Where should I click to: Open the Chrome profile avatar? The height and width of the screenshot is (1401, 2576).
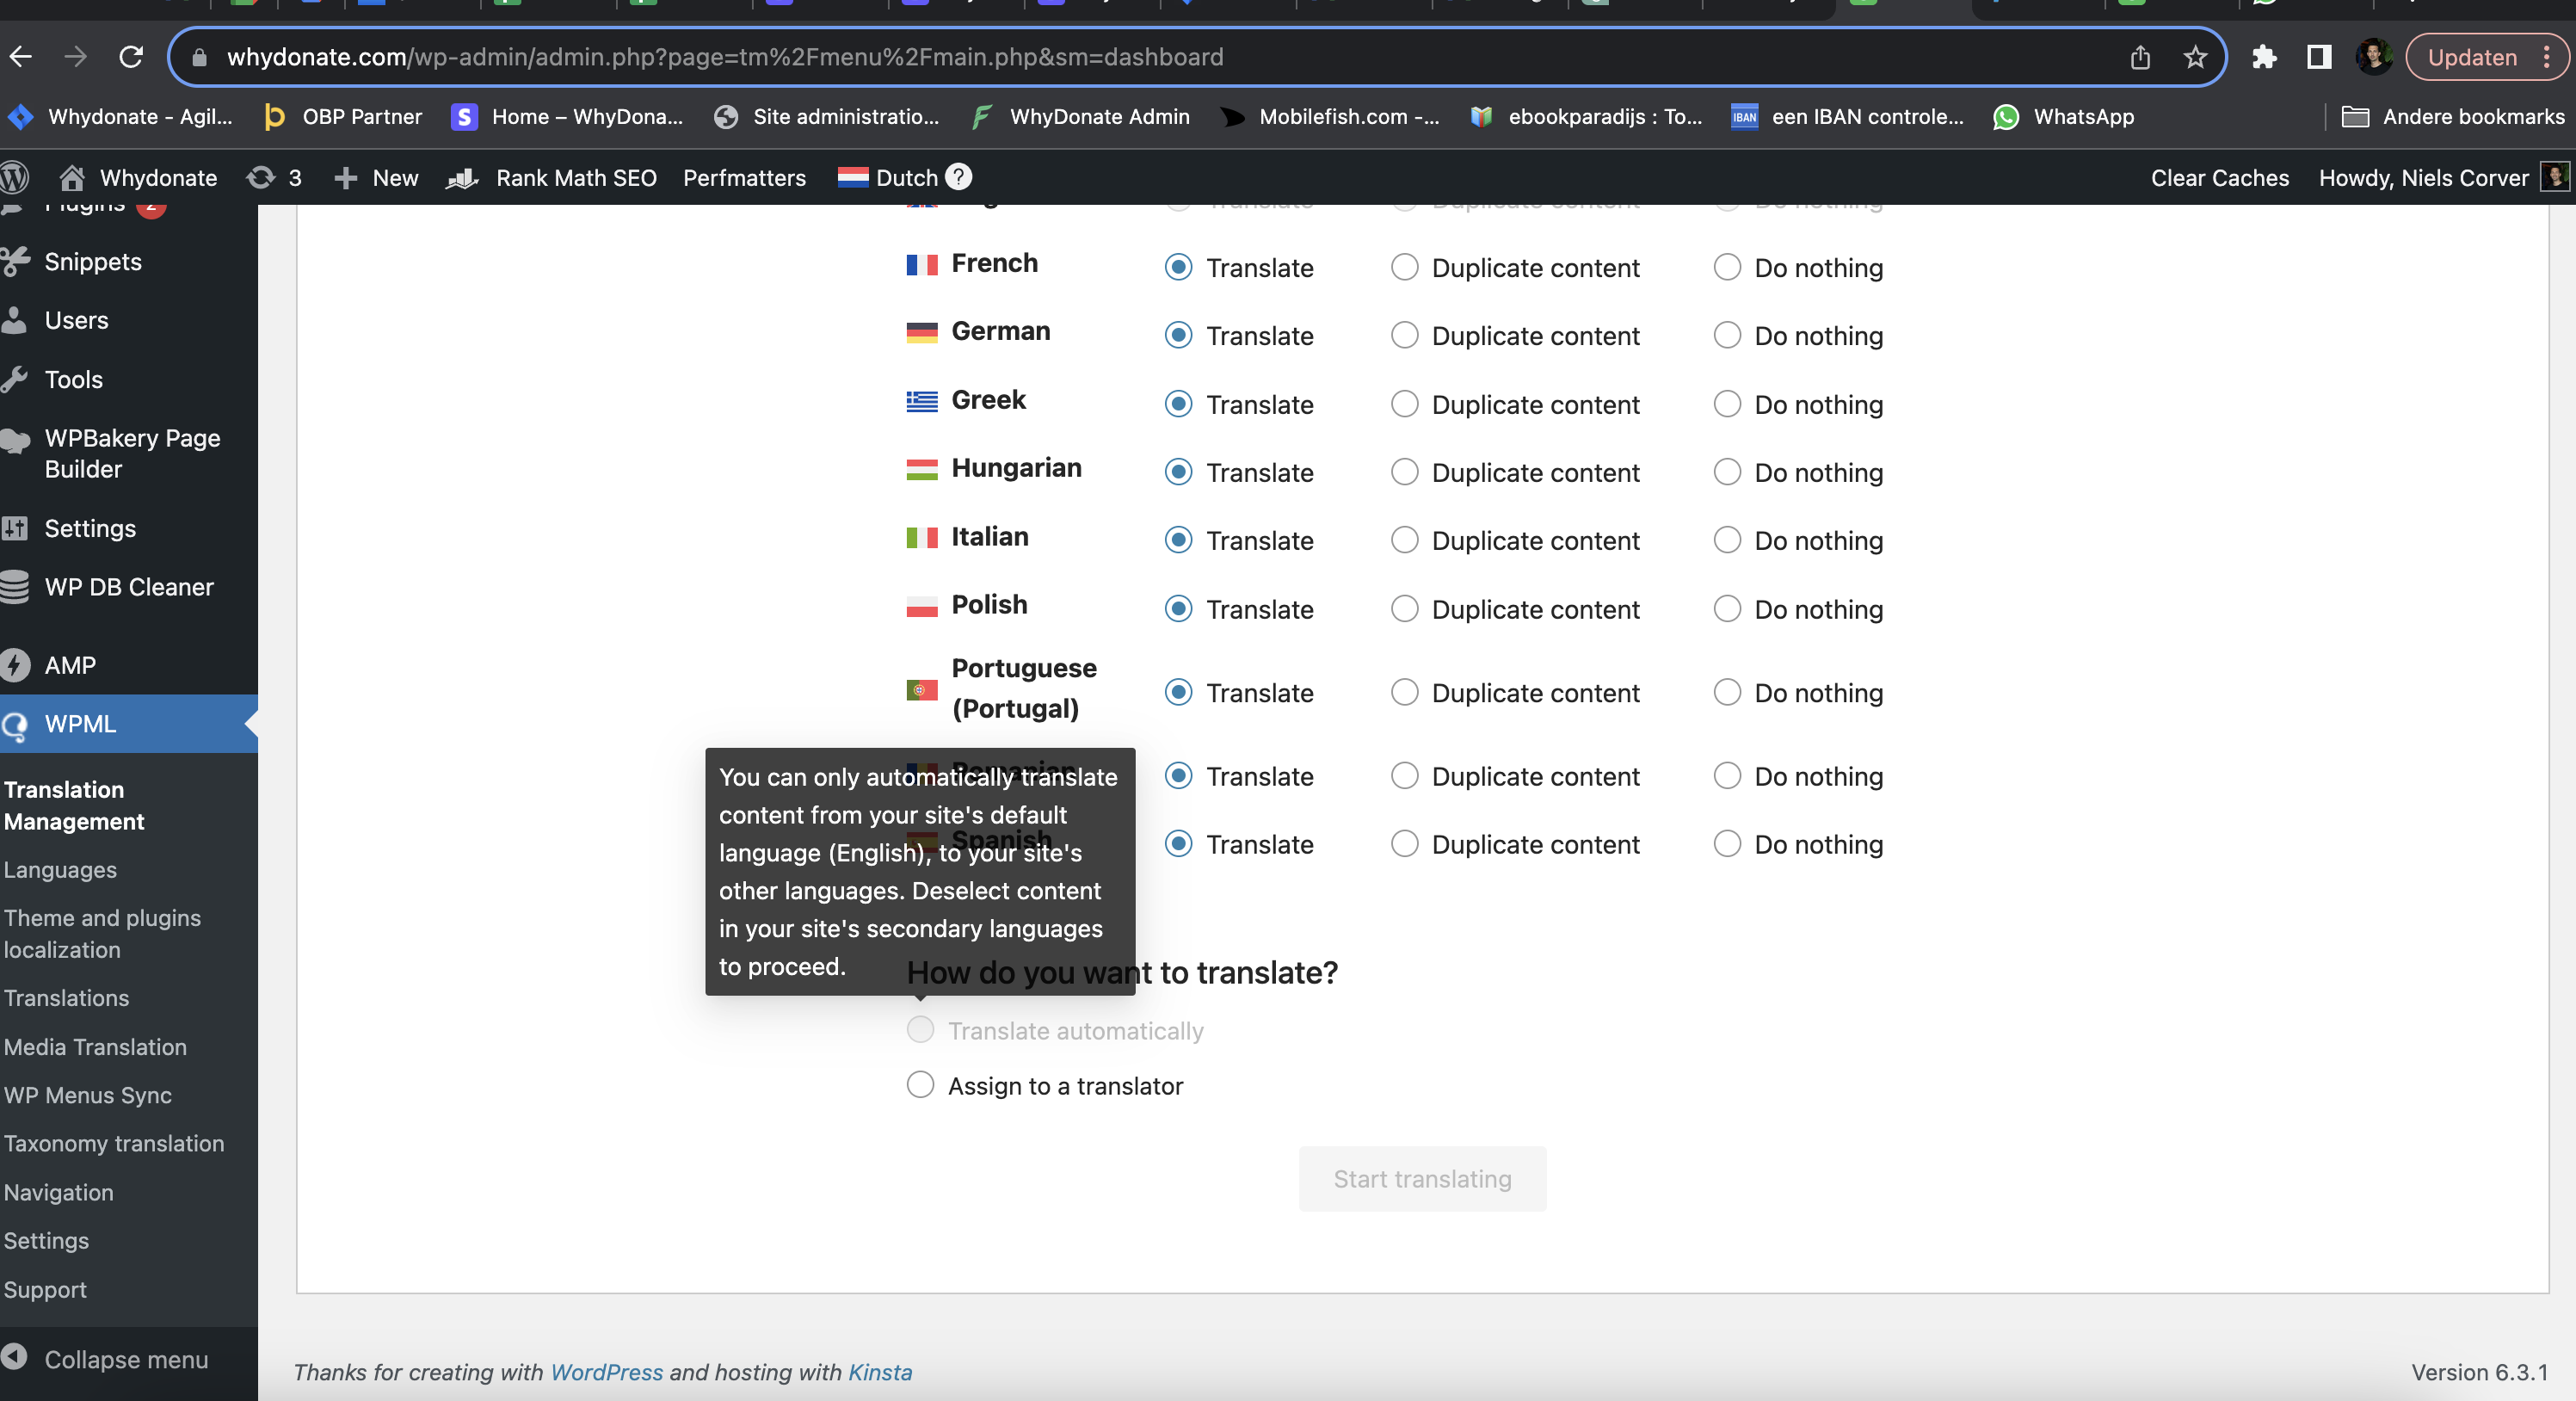(2374, 57)
